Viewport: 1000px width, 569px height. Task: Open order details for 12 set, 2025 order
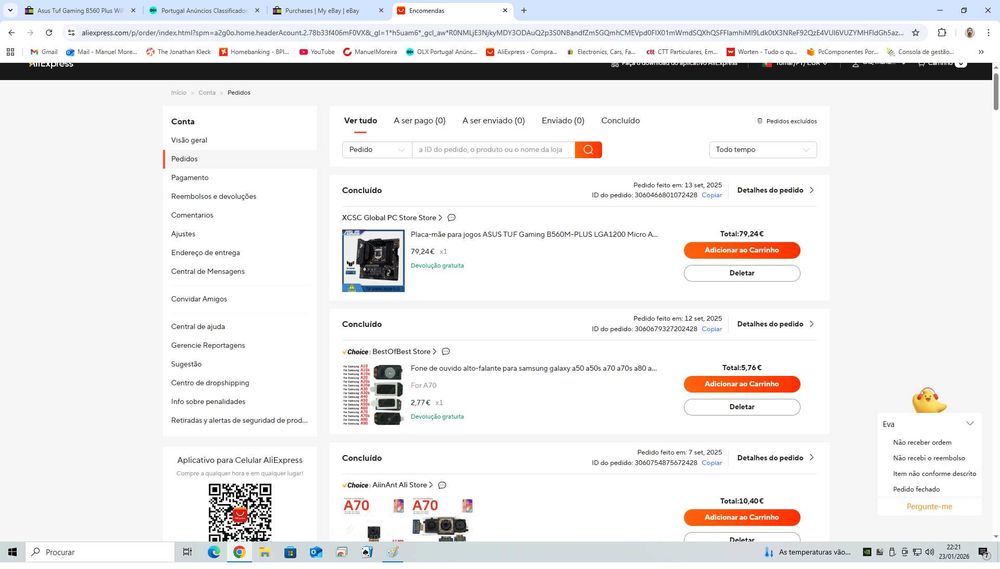tap(776, 324)
